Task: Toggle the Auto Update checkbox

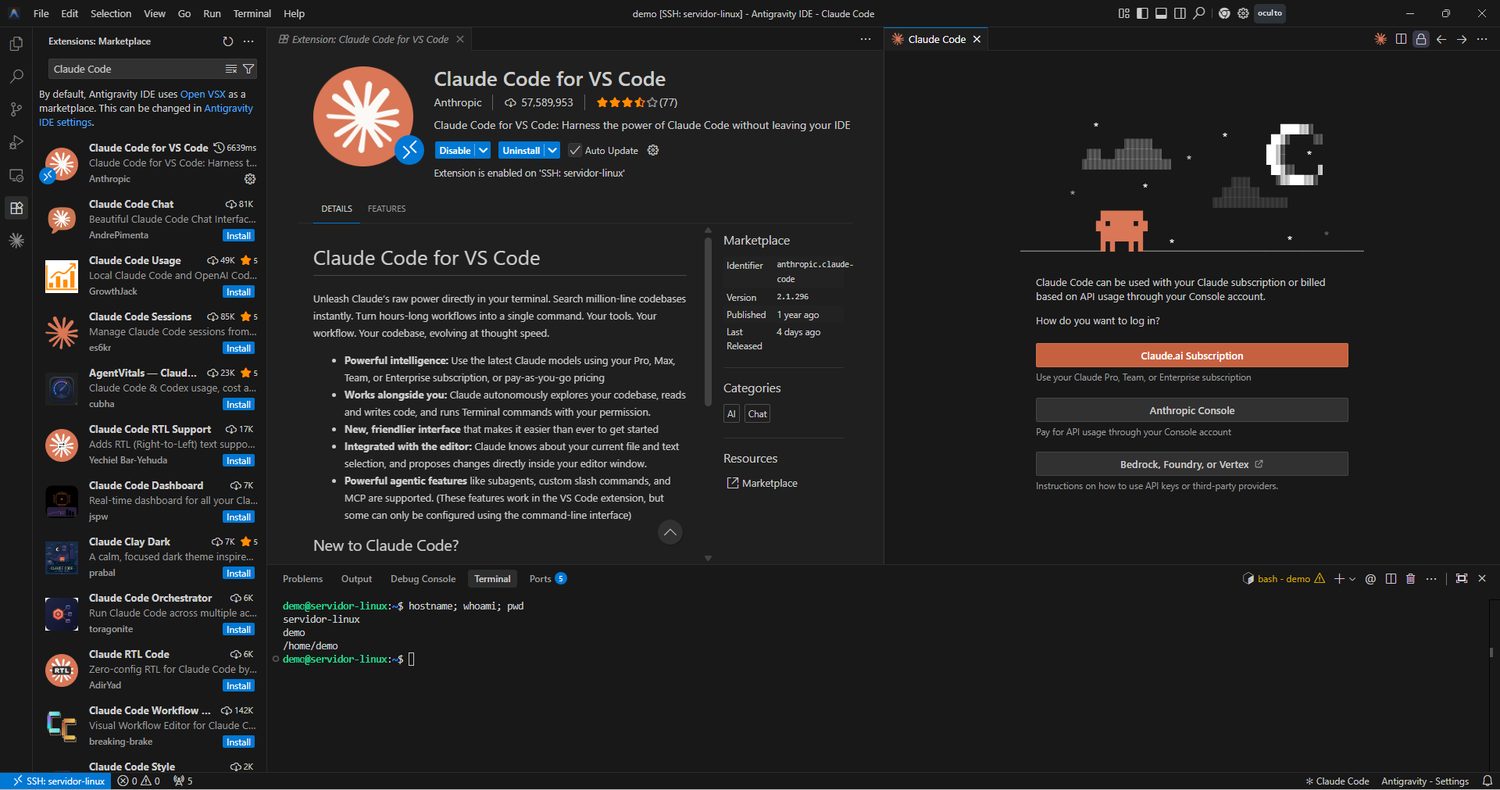Action: point(575,150)
